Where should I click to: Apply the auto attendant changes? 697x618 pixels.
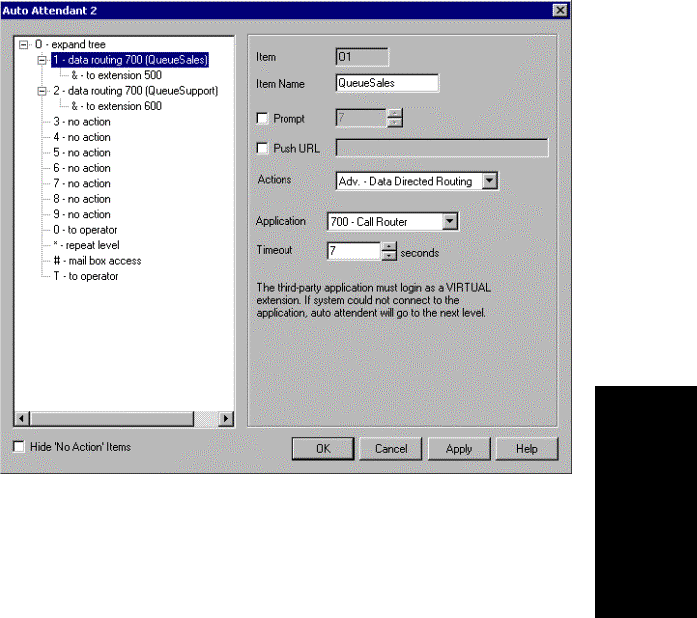pyautogui.click(x=459, y=449)
